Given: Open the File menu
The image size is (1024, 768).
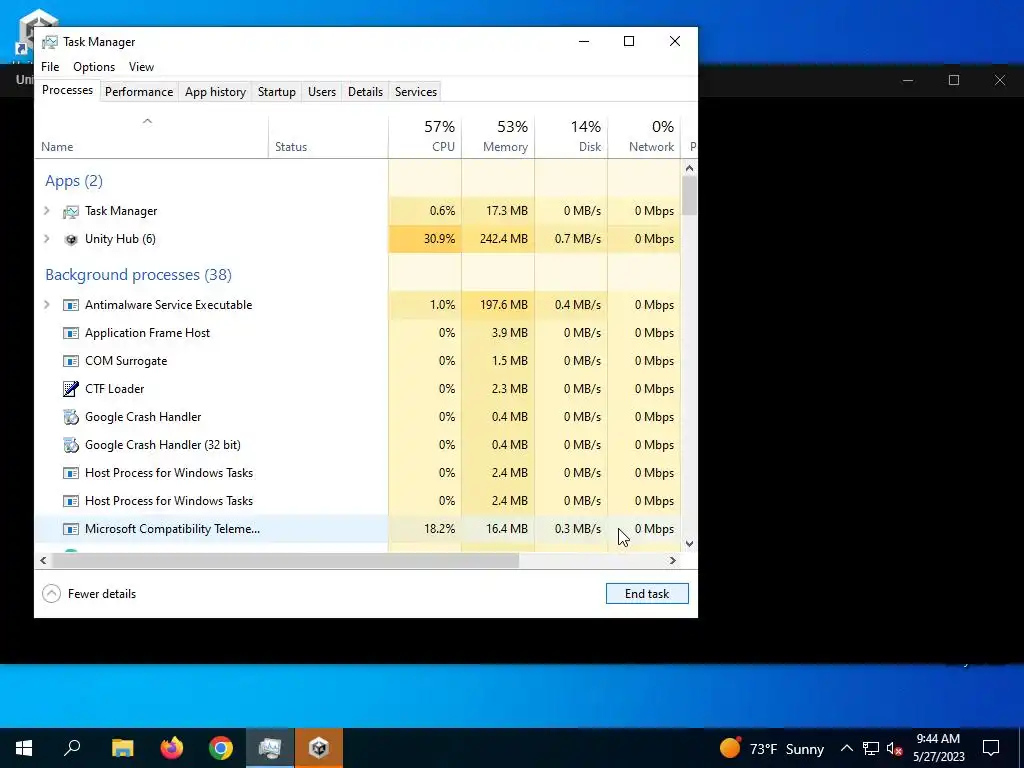Looking at the screenshot, I should coord(50,67).
